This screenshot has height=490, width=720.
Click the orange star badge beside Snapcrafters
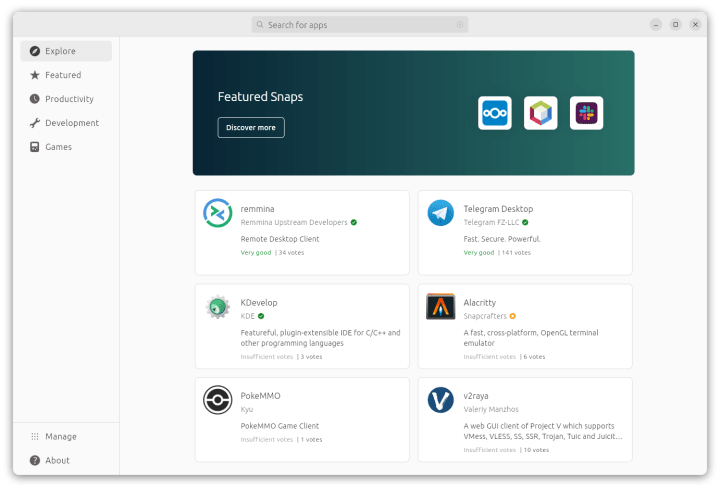click(x=513, y=316)
